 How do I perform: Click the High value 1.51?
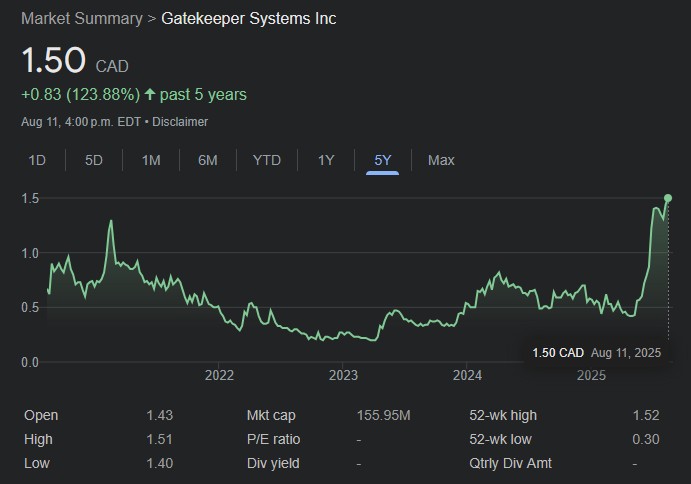(160, 439)
